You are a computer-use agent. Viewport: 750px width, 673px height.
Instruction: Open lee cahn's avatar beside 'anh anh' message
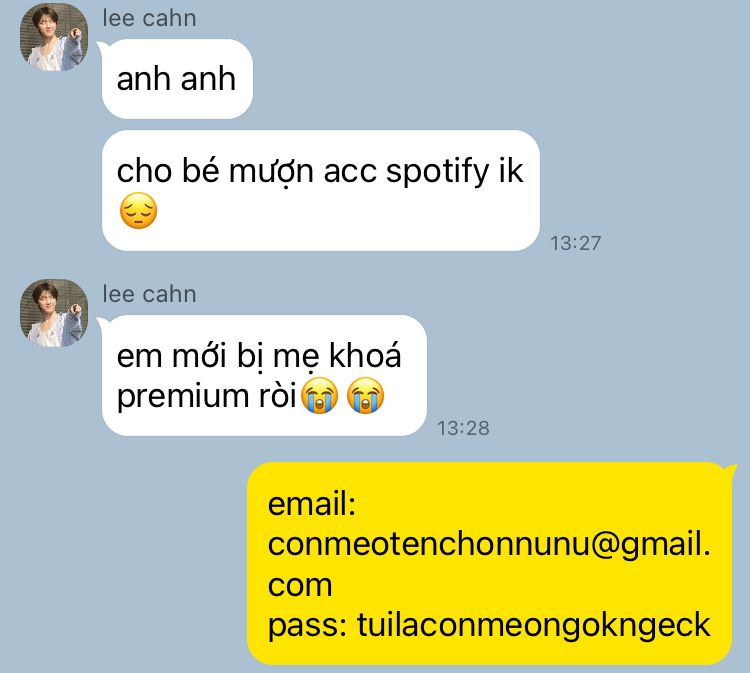54,37
